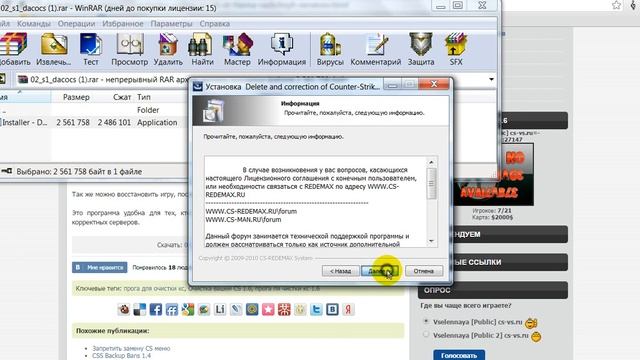The width and height of the screenshot is (640, 360).
Task: Click the ОПРОС sidebar header
Action: (493, 290)
